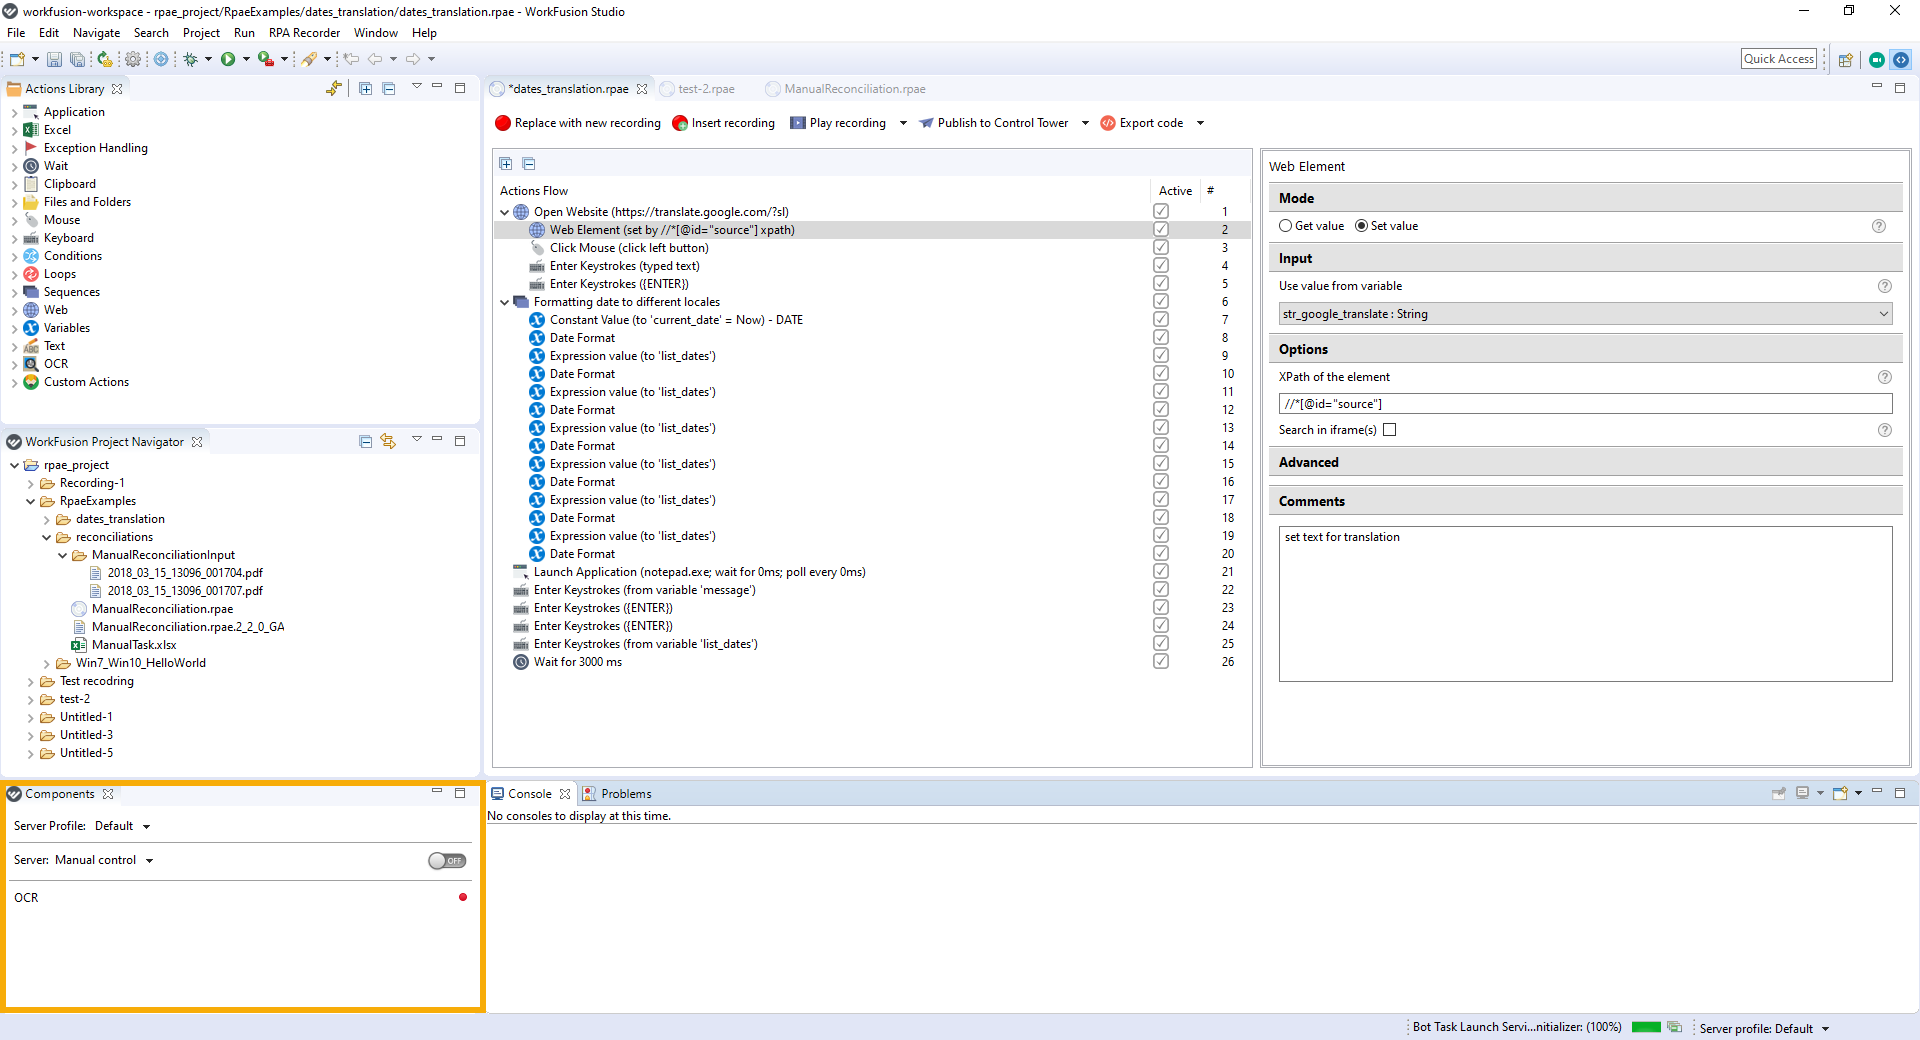This screenshot has height=1040, width=1920.
Task: Open the Navigate menu
Action: (x=96, y=33)
